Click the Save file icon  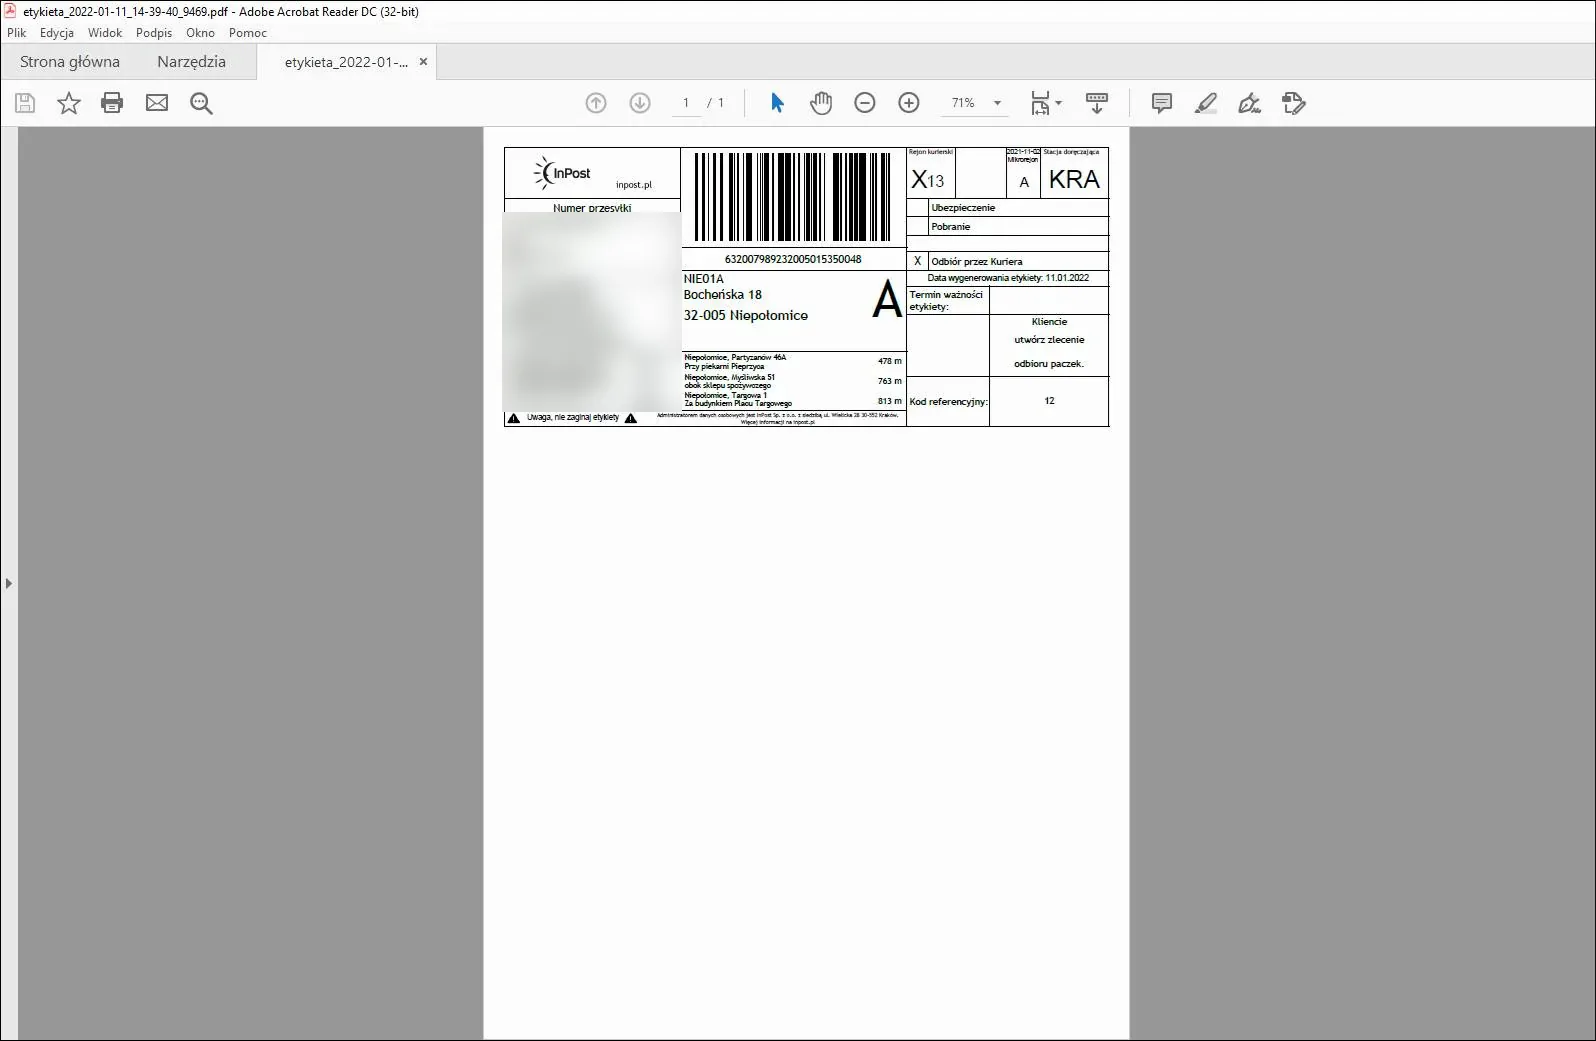[x=25, y=103]
